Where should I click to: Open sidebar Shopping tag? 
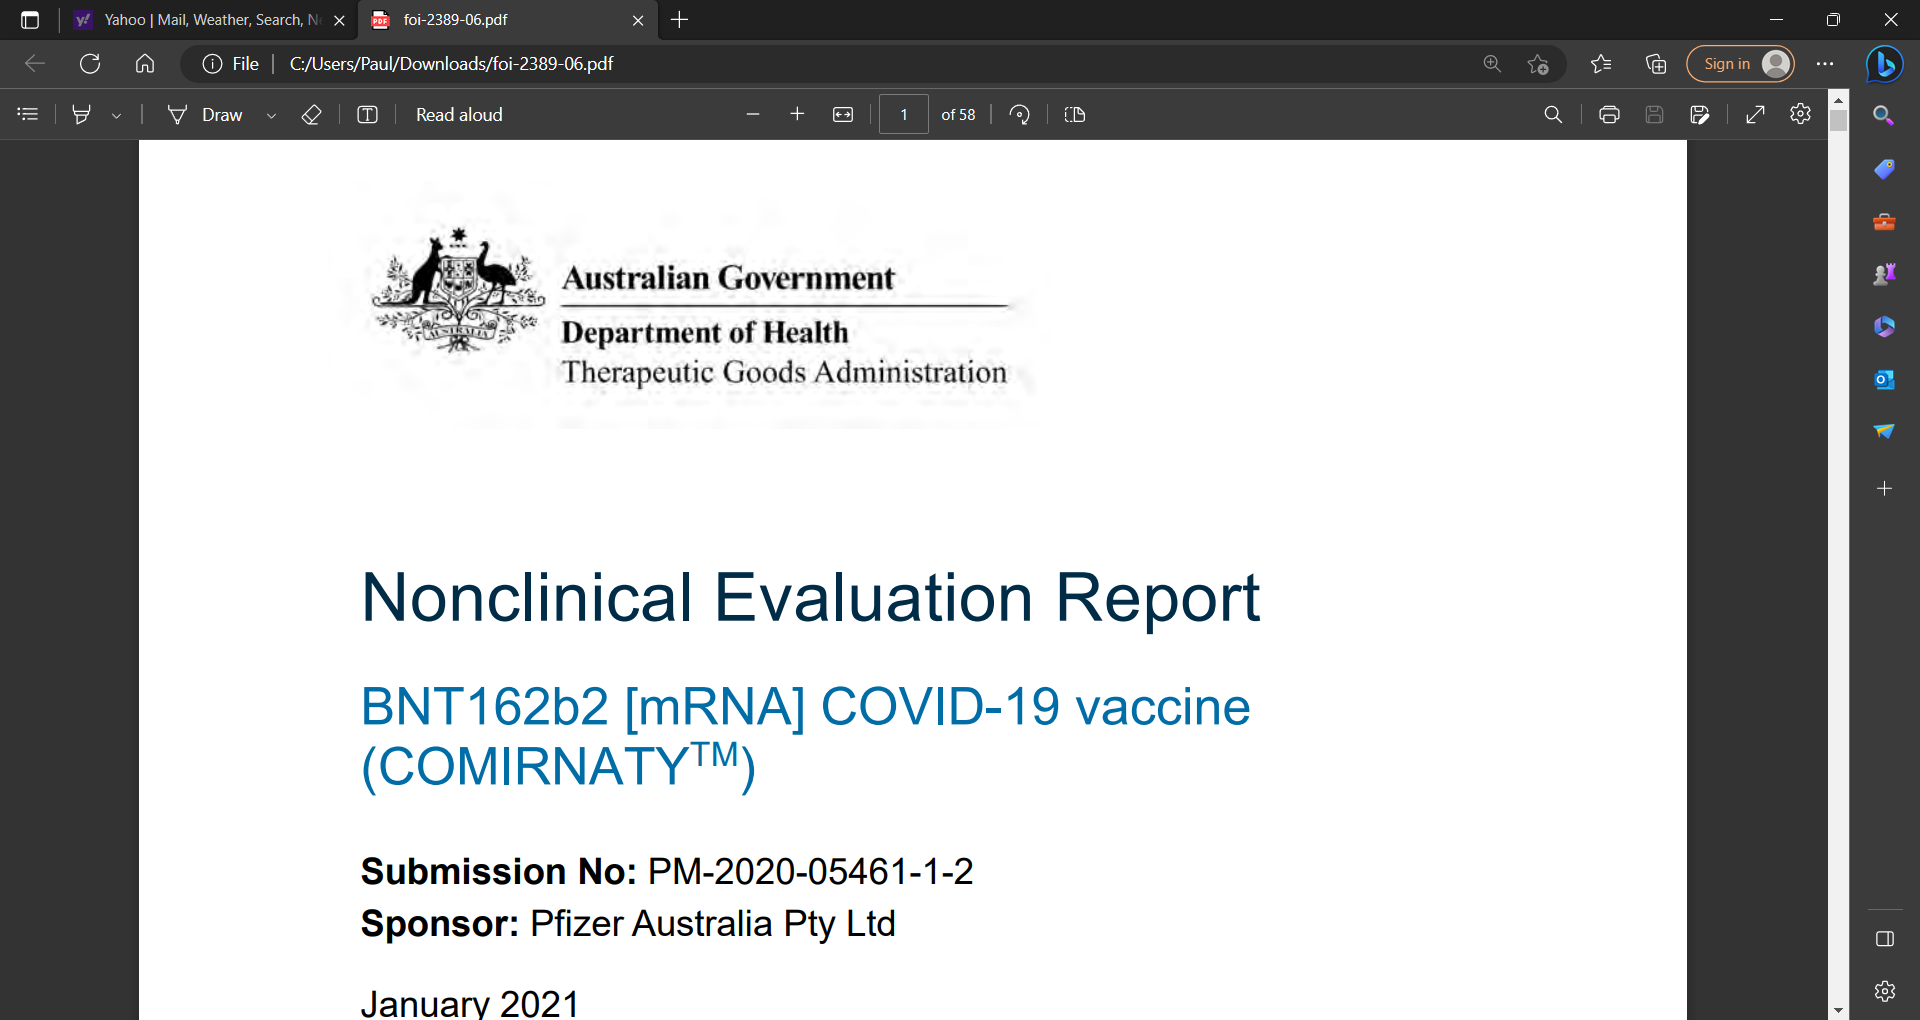(x=1884, y=169)
